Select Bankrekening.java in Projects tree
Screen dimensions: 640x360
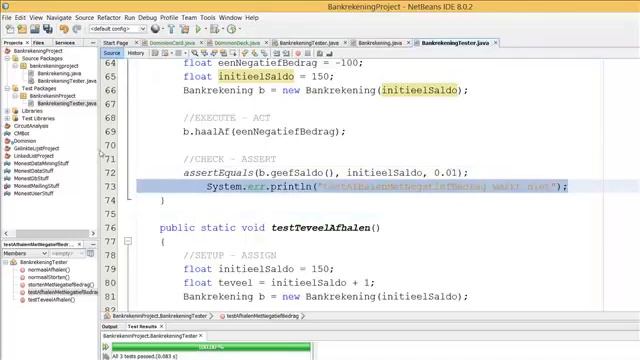[x=59, y=73]
